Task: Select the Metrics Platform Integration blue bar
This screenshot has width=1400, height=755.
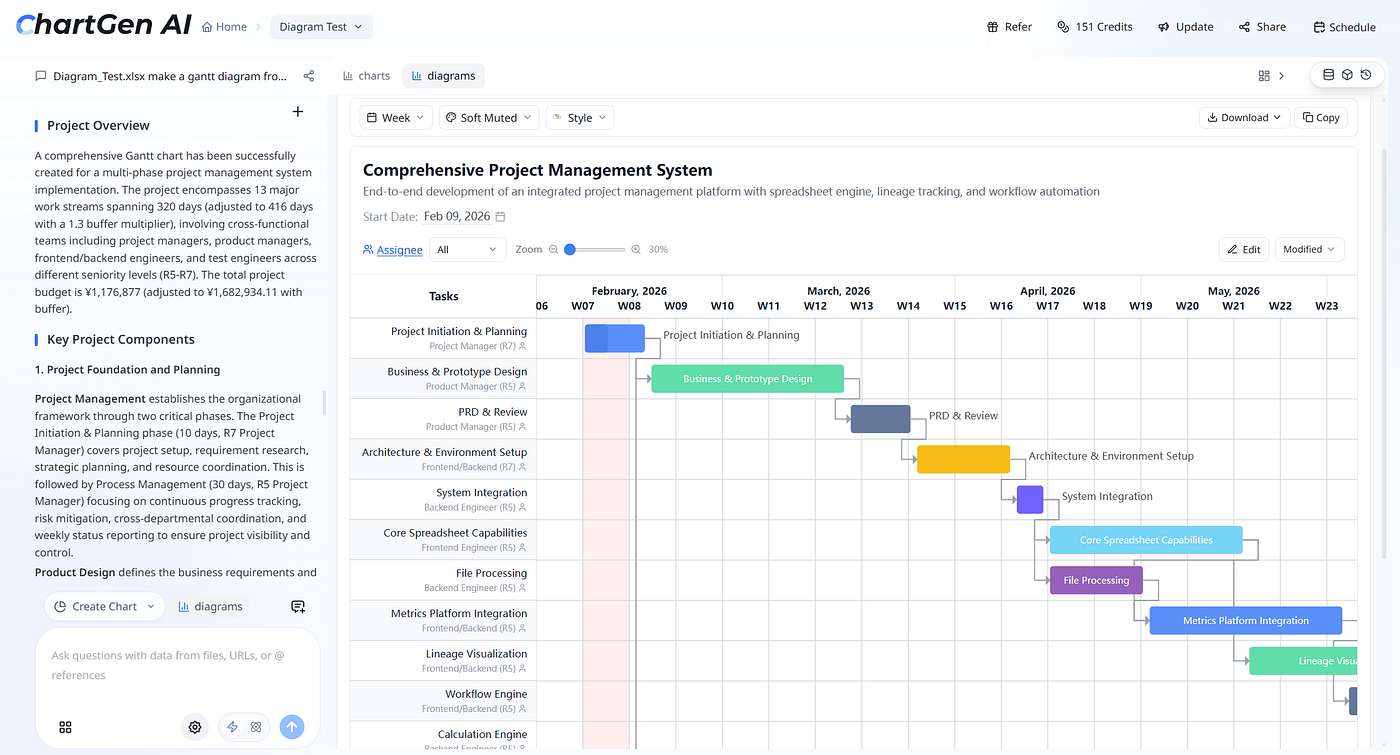Action: pyautogui.click(x=1246, y=621)
